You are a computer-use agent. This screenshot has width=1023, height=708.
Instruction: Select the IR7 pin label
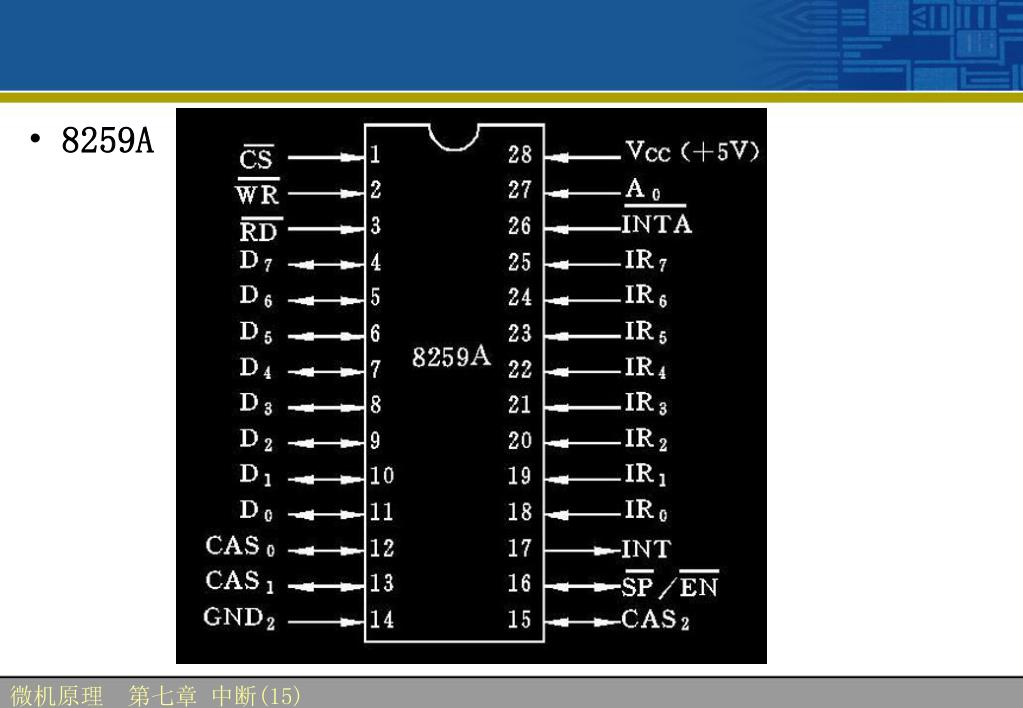[x=646, y=261]
